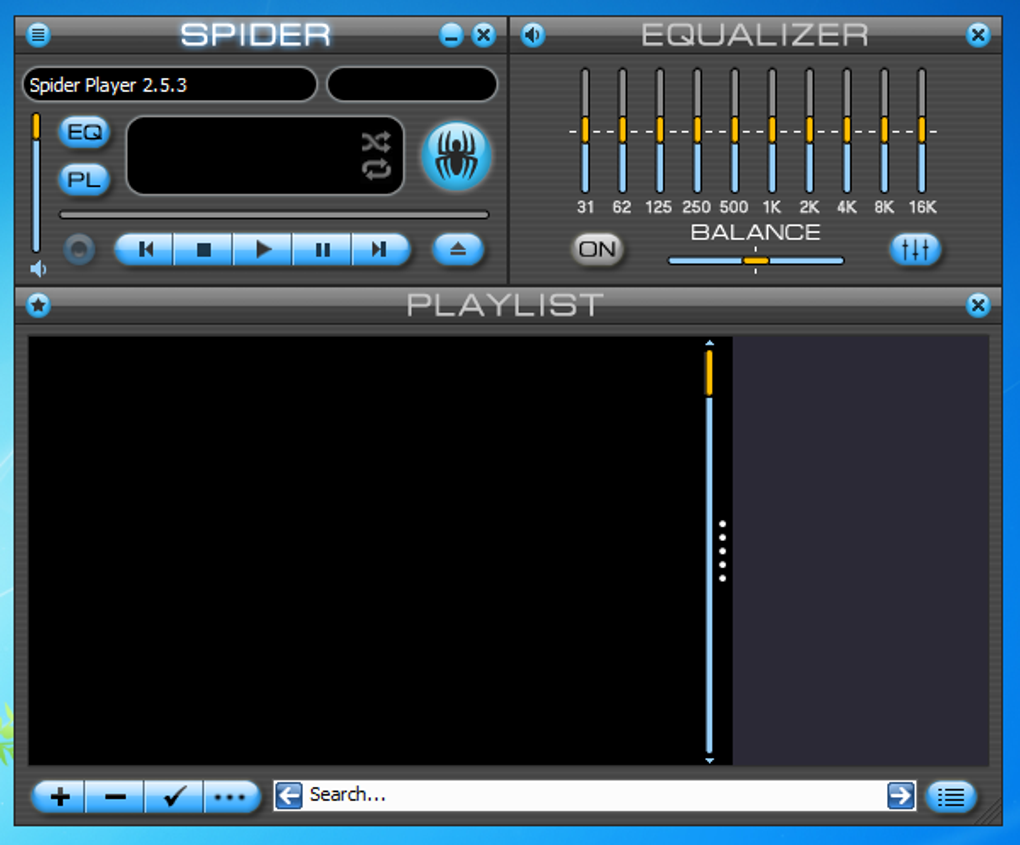Click the playlist vertical scrollbar thumb

pos(709,373)
